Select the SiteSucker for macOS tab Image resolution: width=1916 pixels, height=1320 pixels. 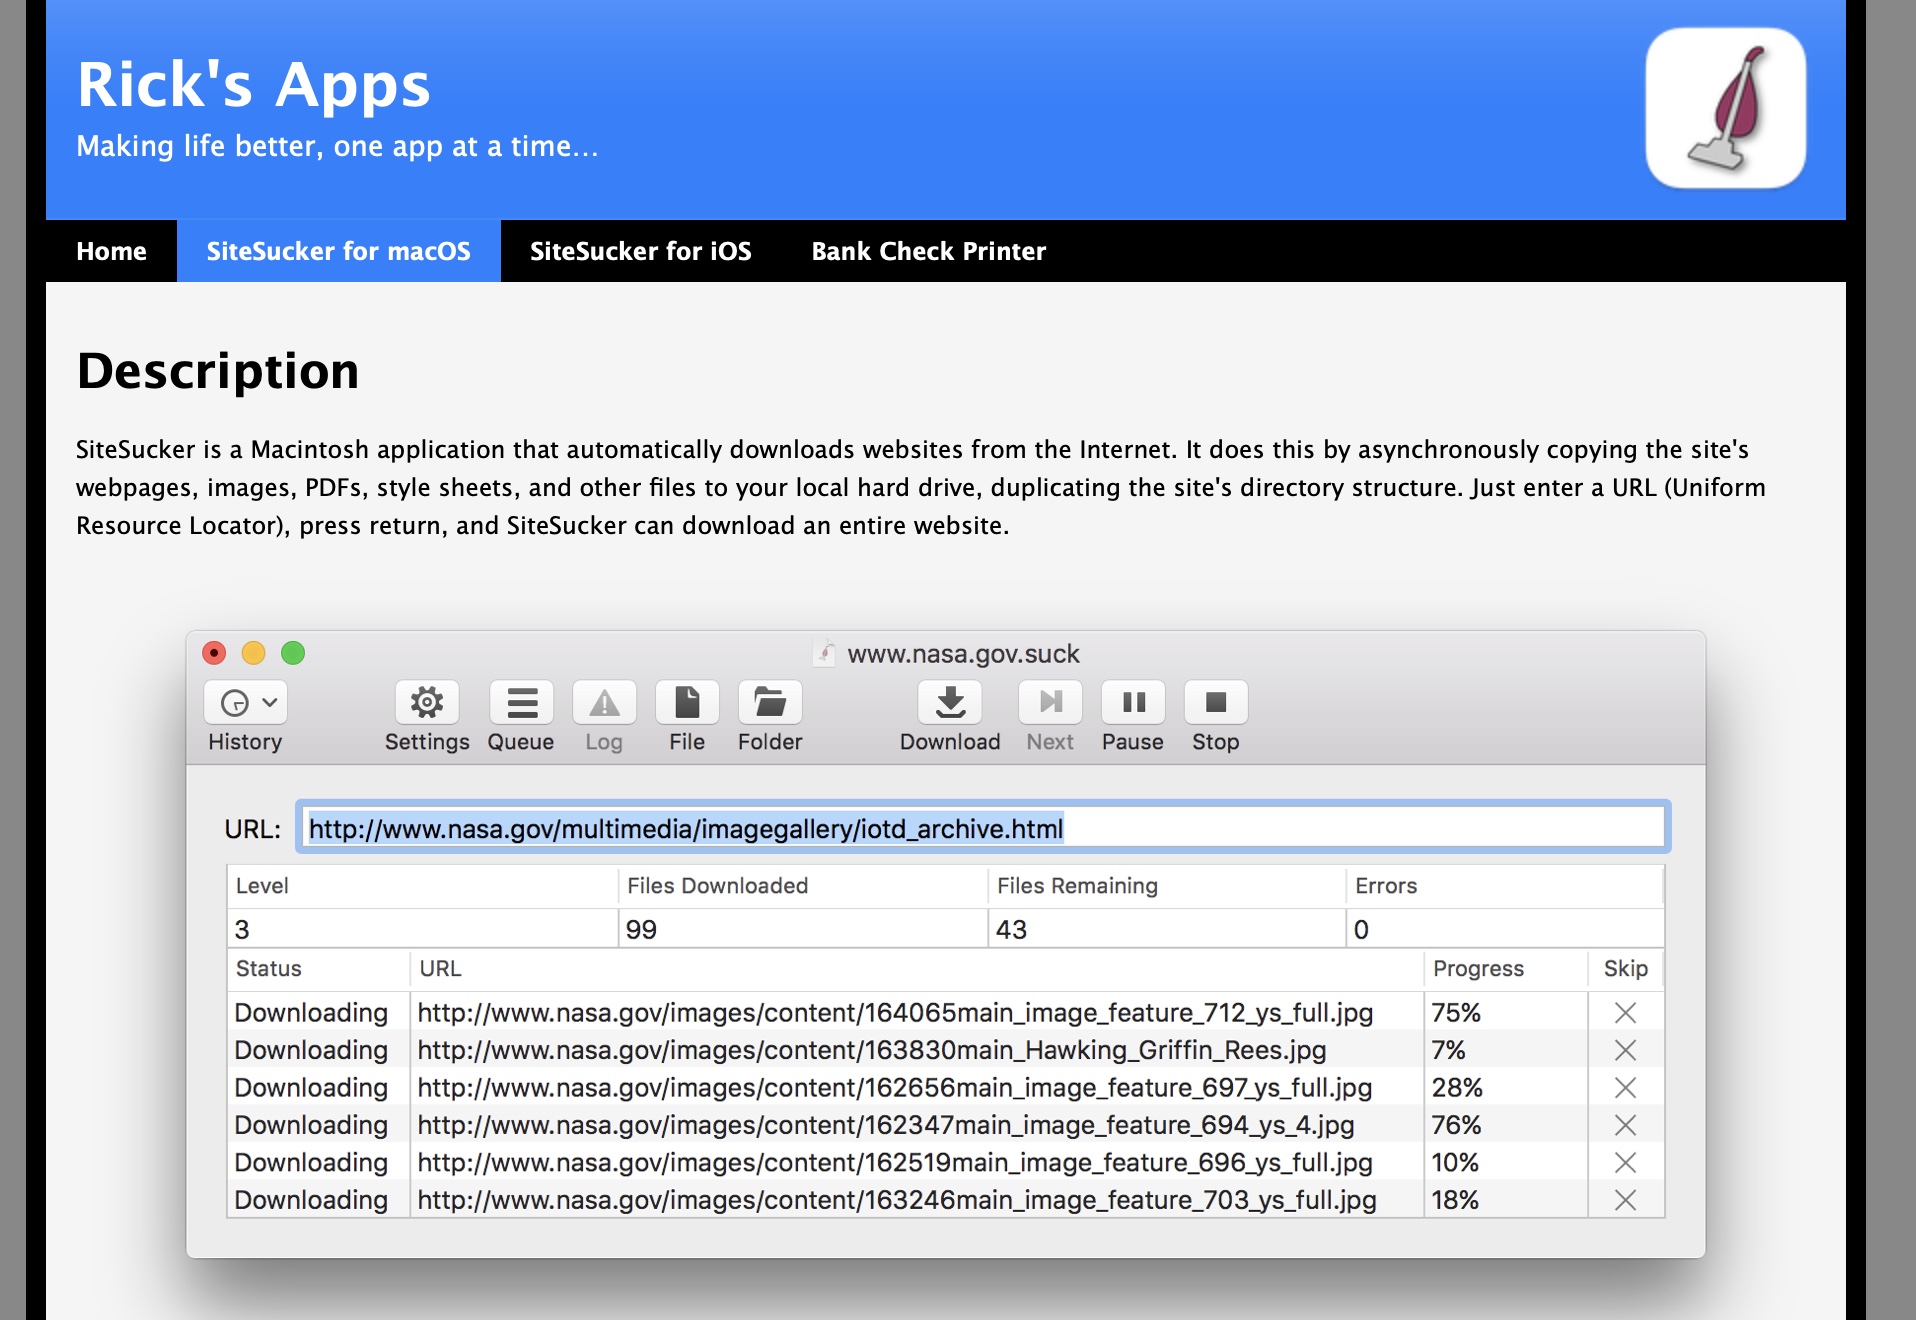click(x=338, y=251)
